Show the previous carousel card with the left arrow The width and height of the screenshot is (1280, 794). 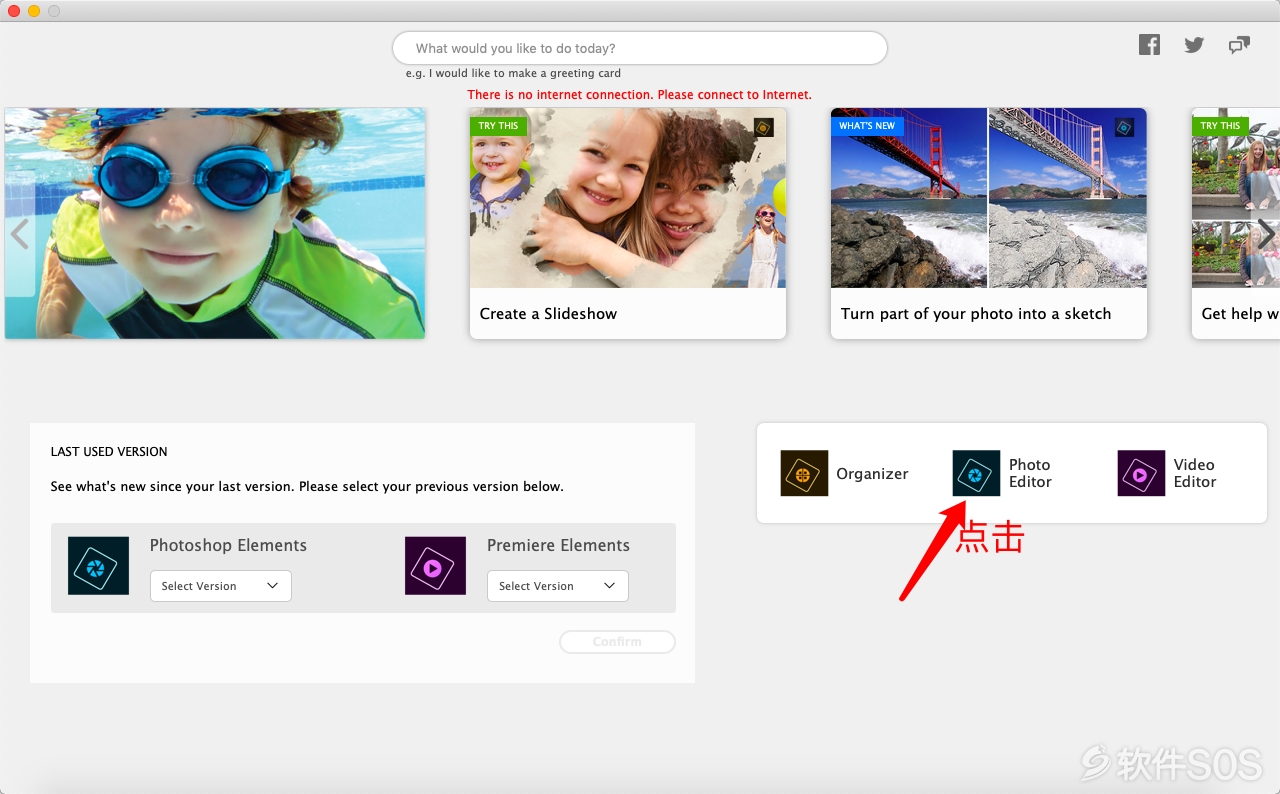pyautogui.click(x=19, y=234)
